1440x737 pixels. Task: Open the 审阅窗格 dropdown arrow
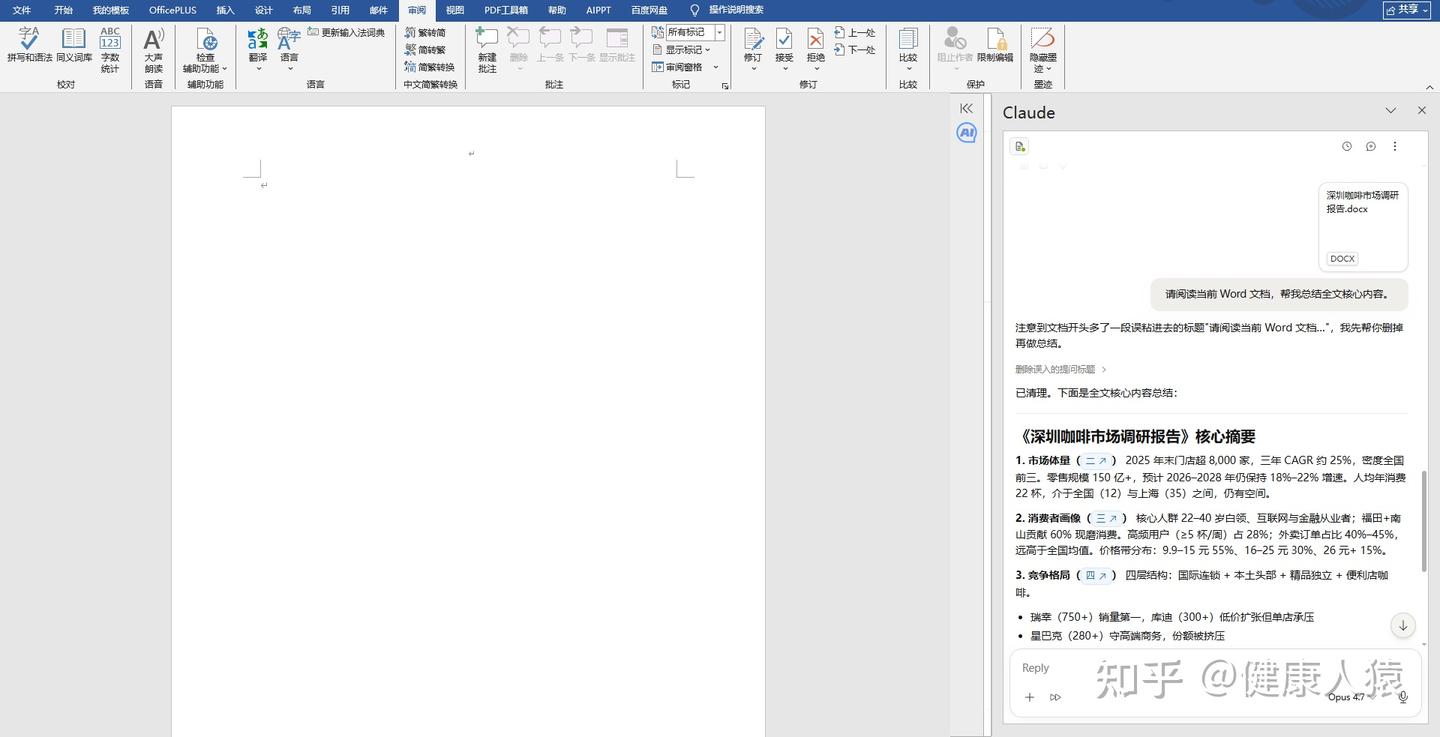coord(716,67)
